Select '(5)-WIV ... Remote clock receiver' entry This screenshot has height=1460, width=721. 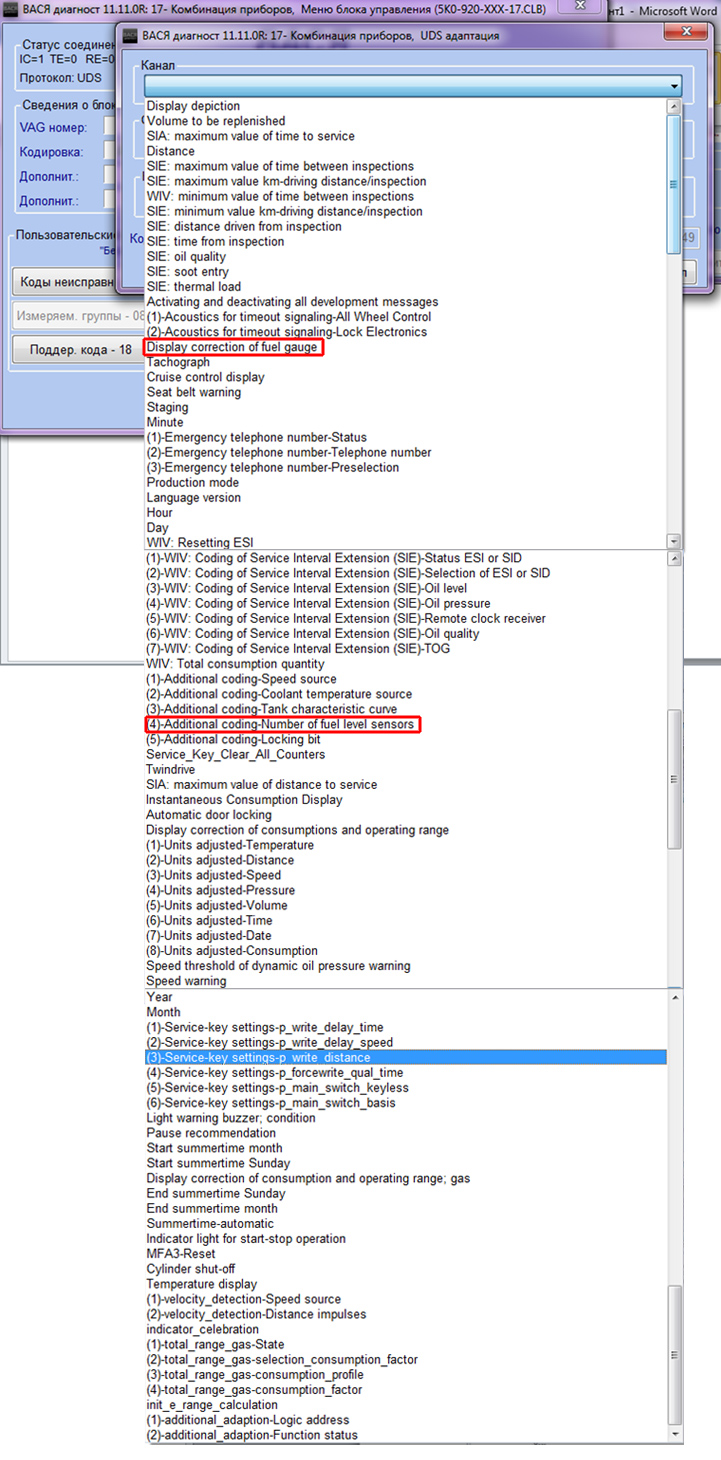click(x=346, y=618)
